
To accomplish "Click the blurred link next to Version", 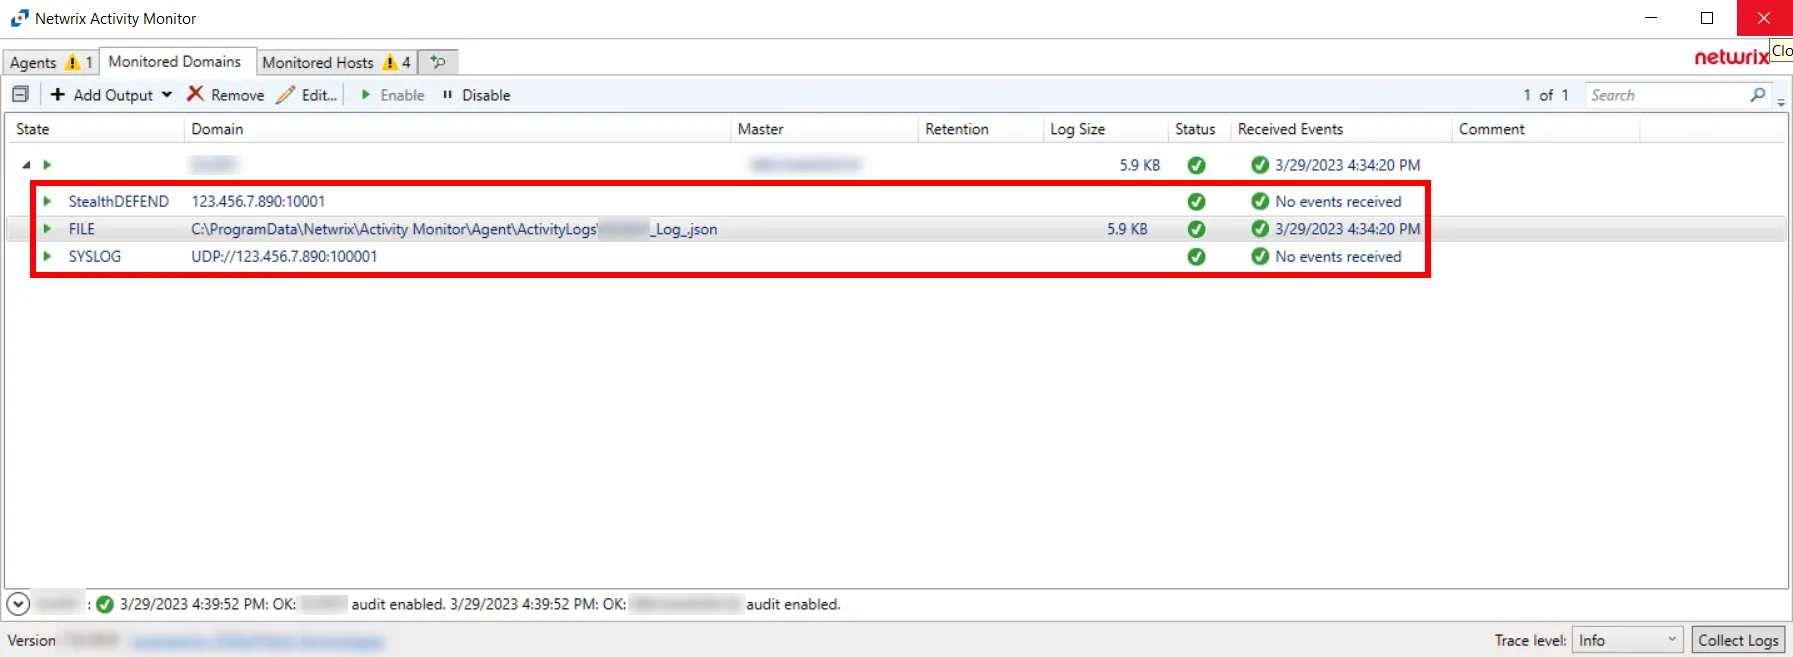I will point(257,641).
